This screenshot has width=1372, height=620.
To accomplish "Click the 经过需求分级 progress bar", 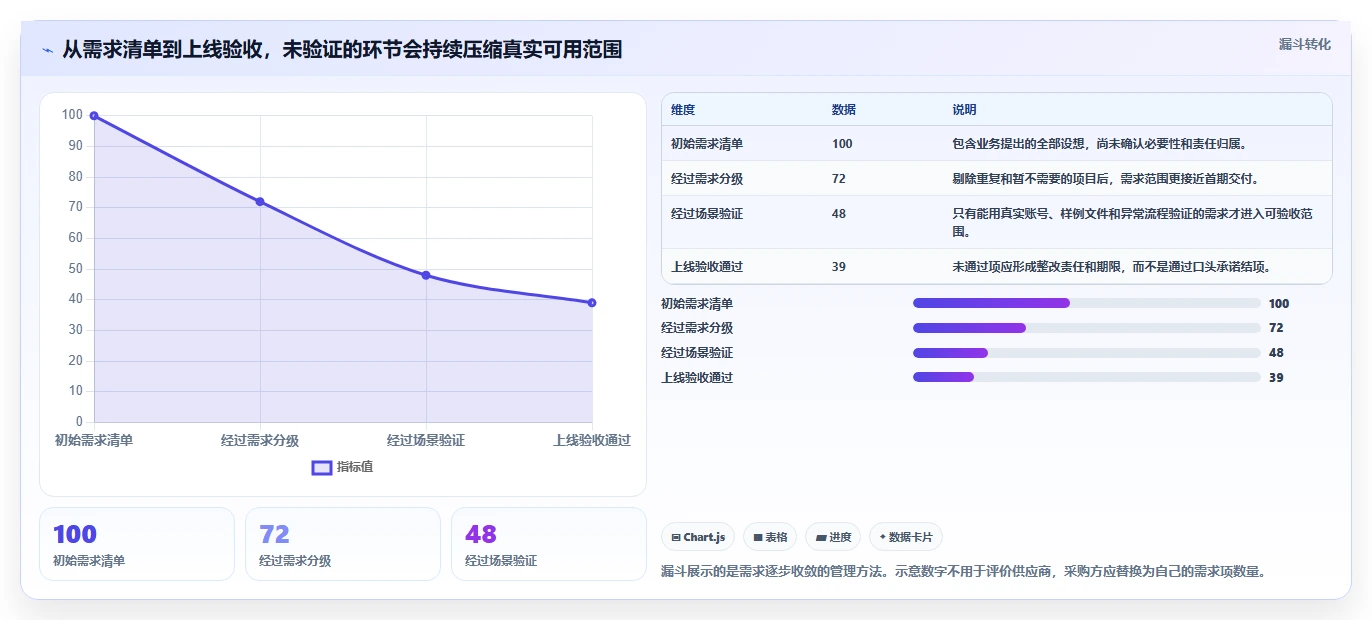I will click(1087, 328).
